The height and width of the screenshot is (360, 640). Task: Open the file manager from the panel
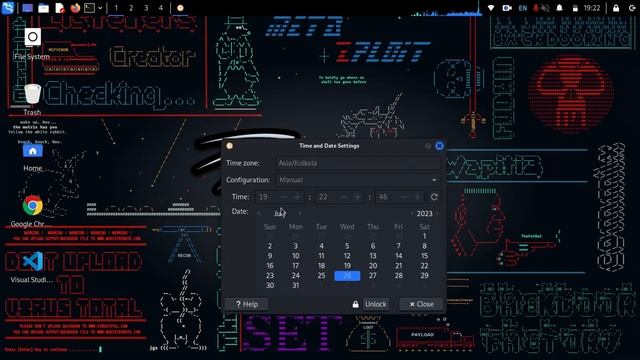click(x=44, y=8)
